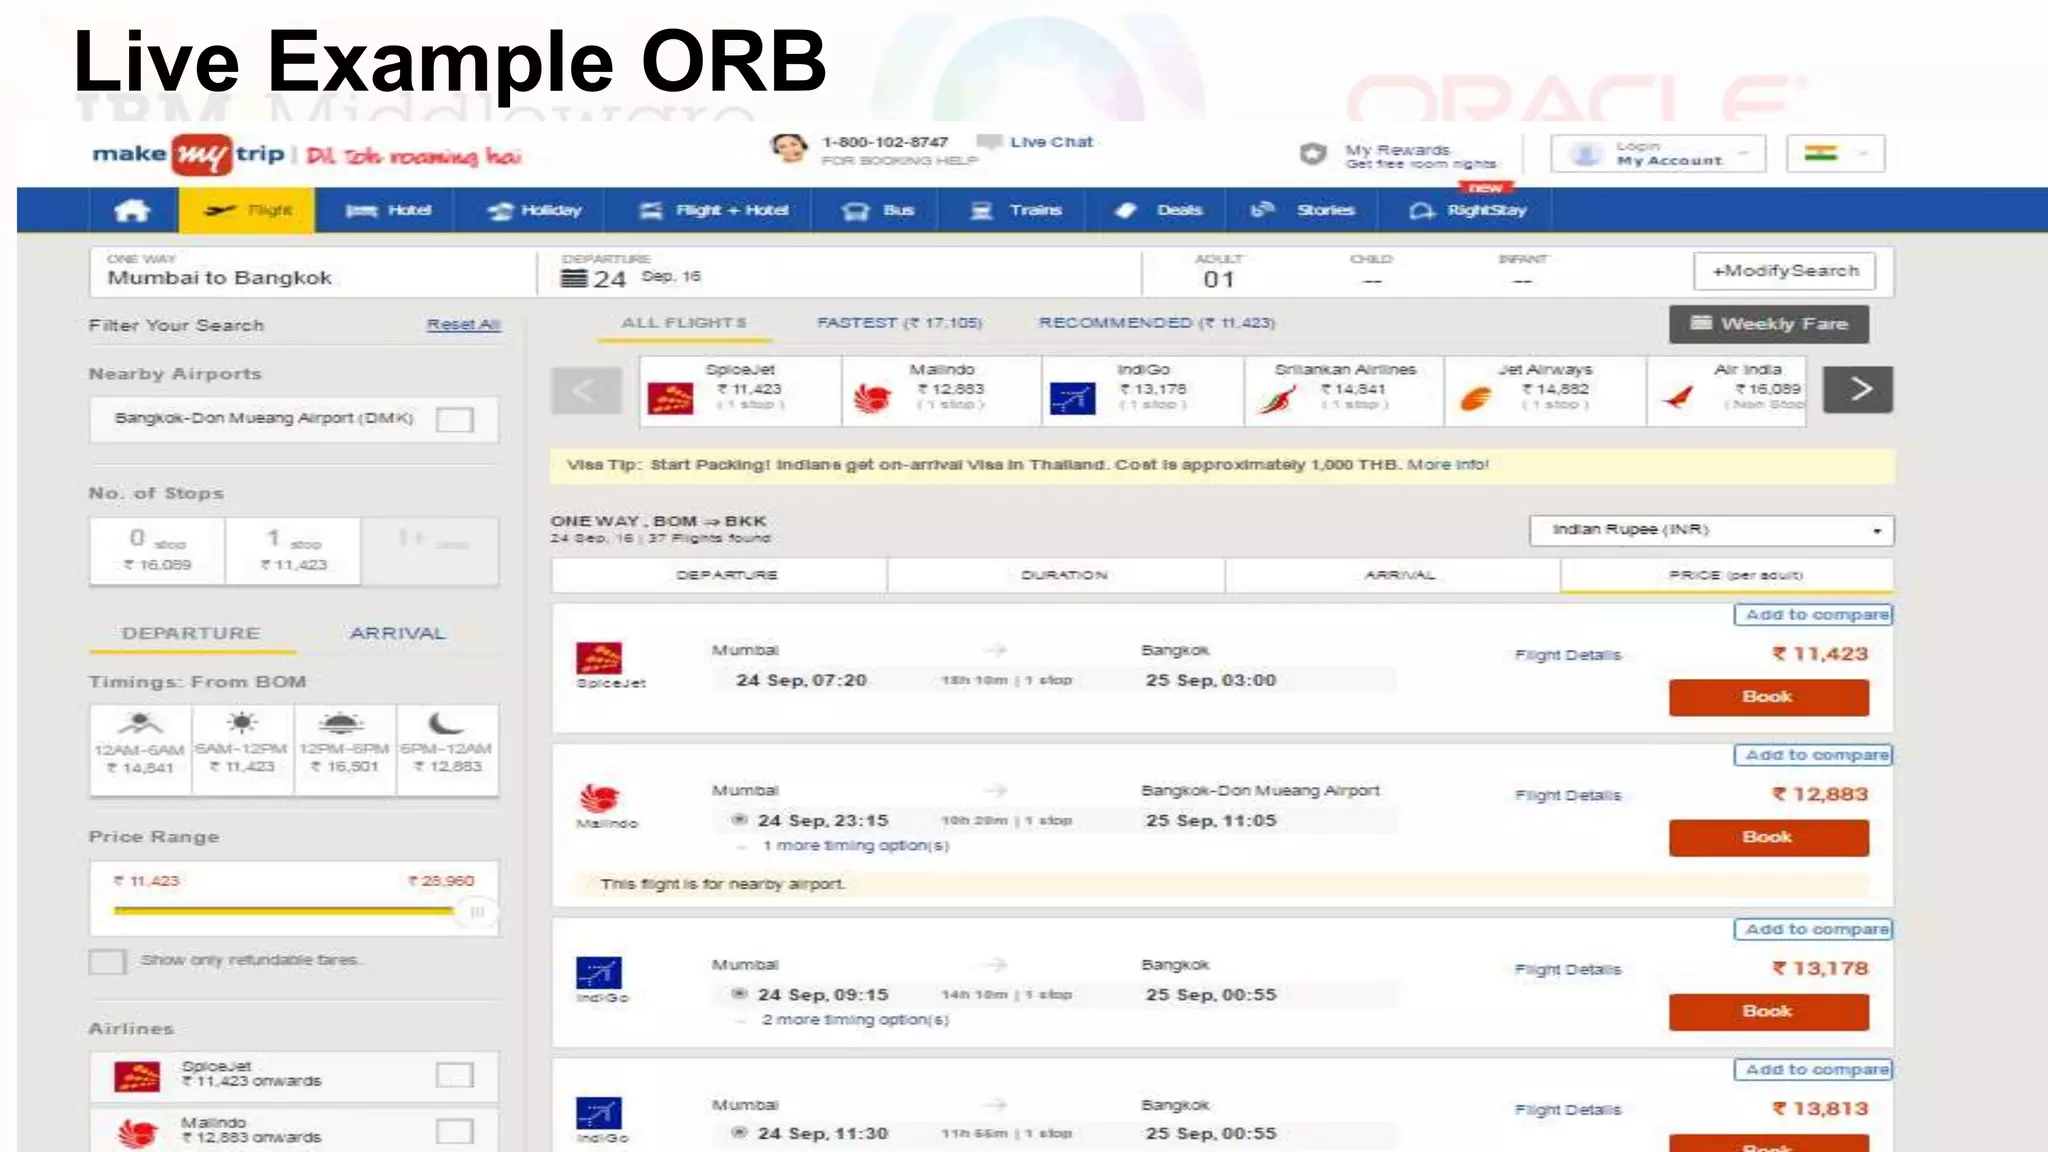Open the Flight + Hotel tab
This screenshot has width=2048, height=1152.
(x=713, y=210)
